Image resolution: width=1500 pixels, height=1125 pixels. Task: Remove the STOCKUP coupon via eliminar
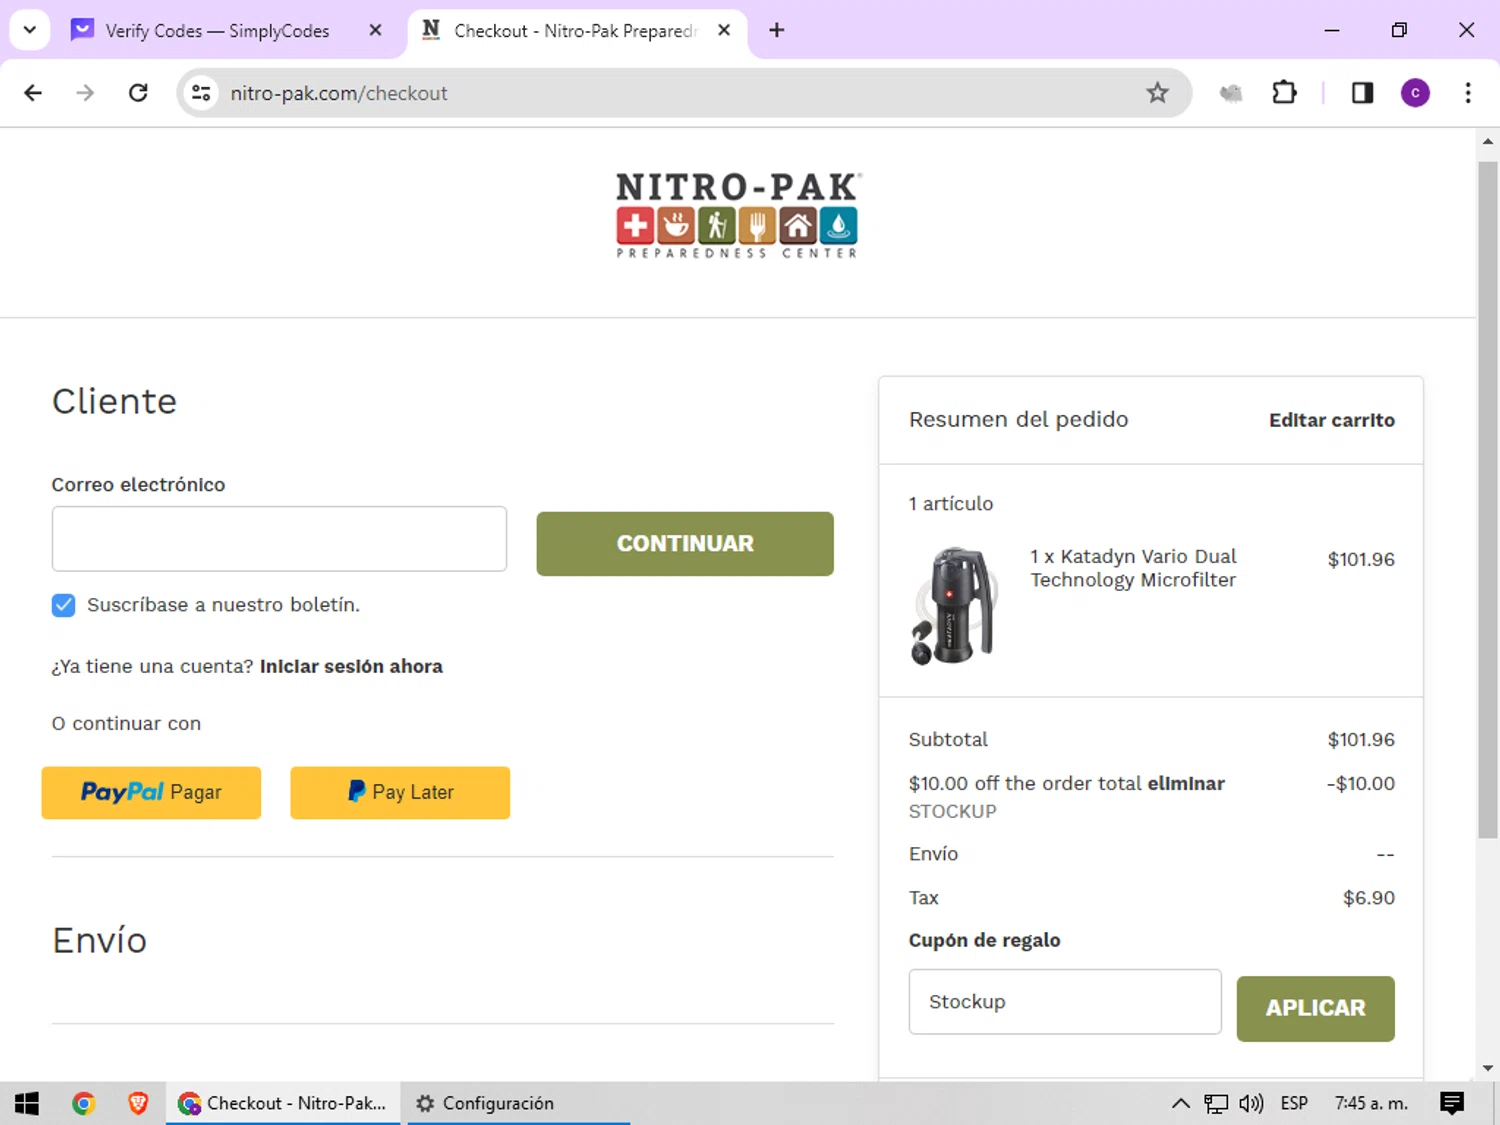(x=1186, y=784)
